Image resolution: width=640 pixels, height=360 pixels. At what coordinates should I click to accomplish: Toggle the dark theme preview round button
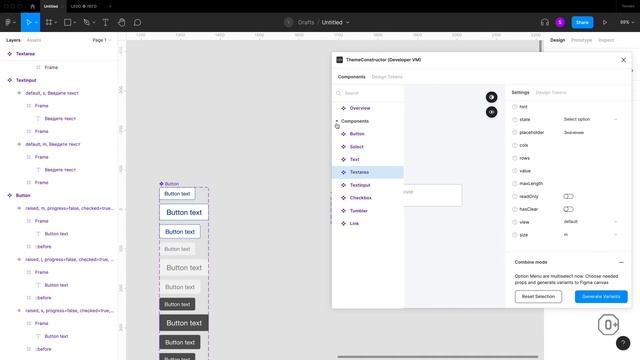coord(491,97)
